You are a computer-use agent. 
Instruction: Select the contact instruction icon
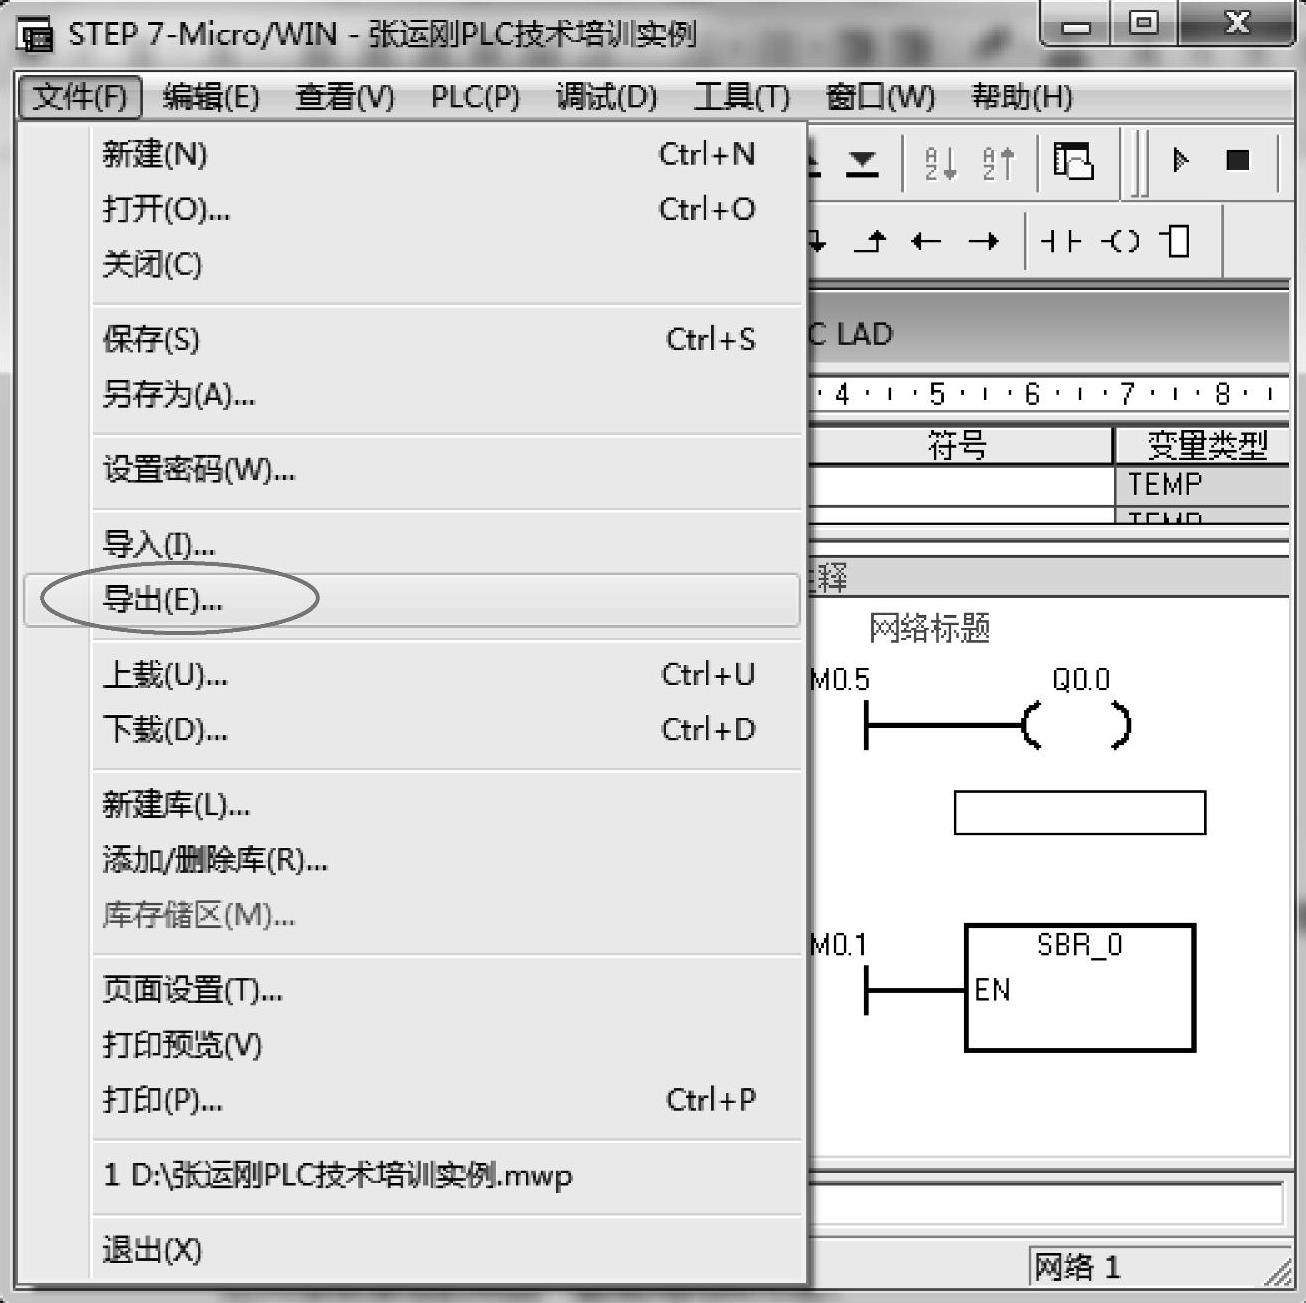[1060, 241]
